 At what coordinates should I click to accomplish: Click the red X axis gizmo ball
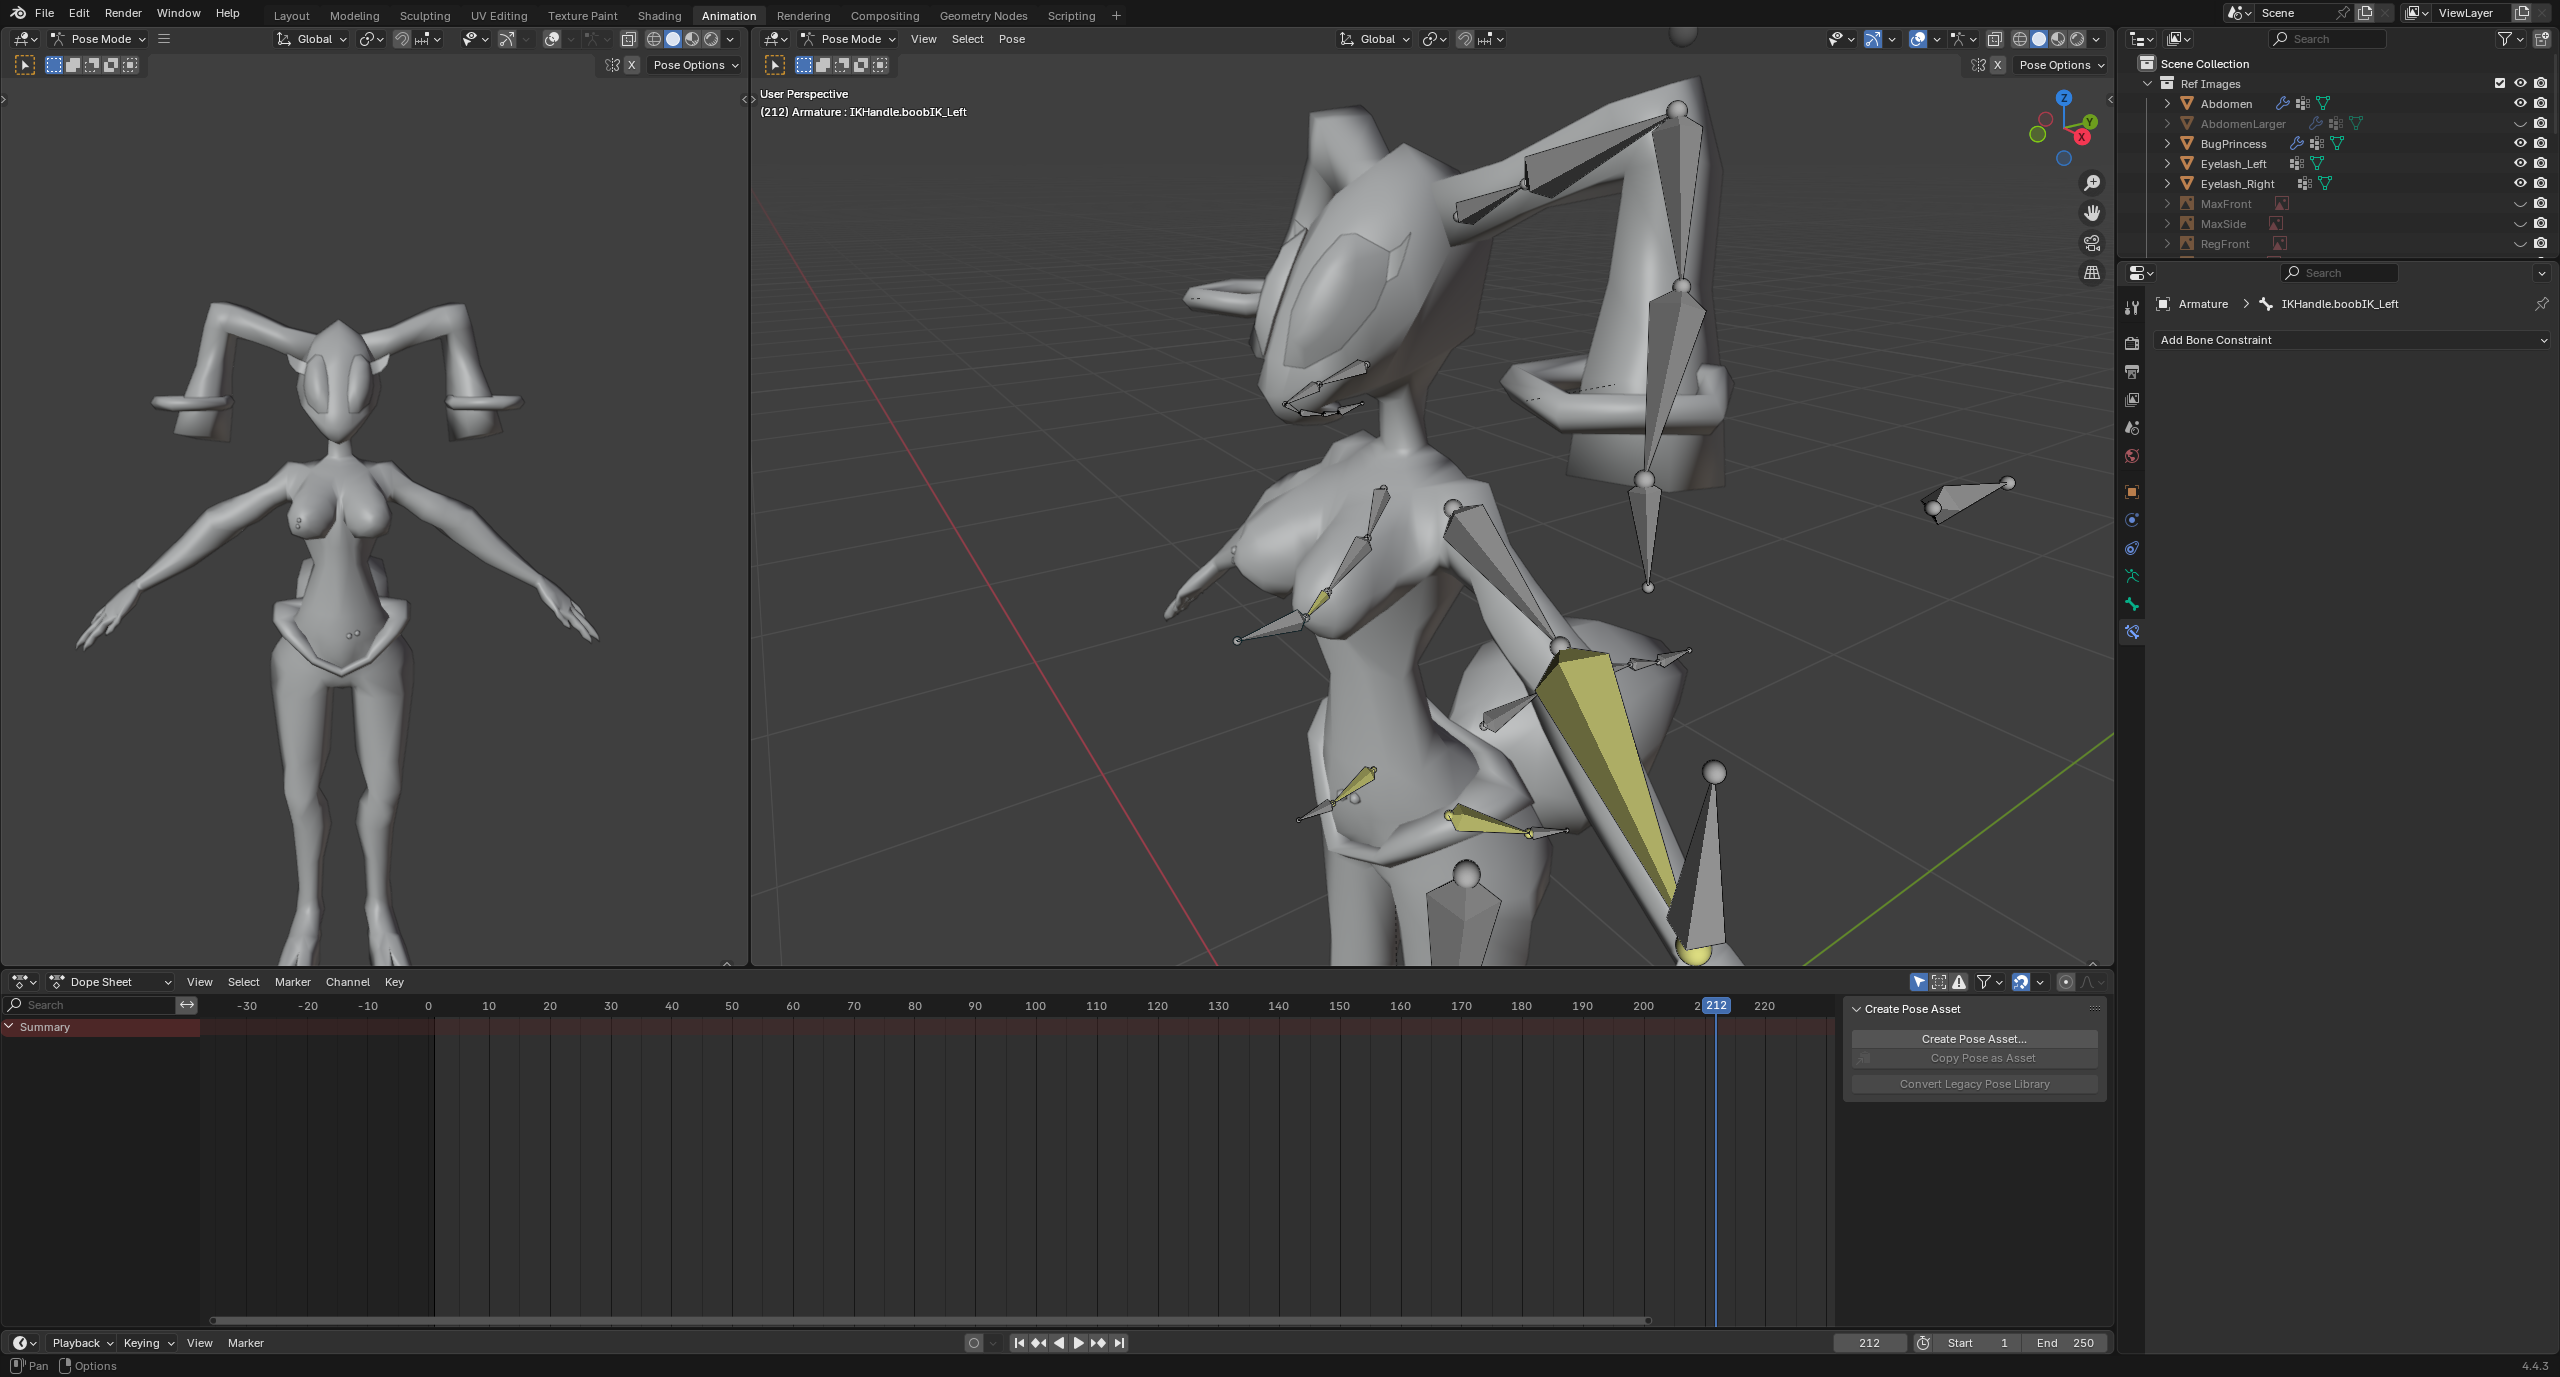[x=2082, y=137]
